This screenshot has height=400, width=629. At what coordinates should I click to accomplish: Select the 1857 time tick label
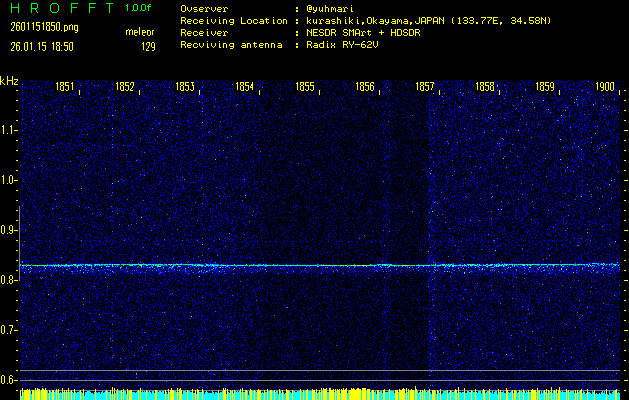pos(425,87)
